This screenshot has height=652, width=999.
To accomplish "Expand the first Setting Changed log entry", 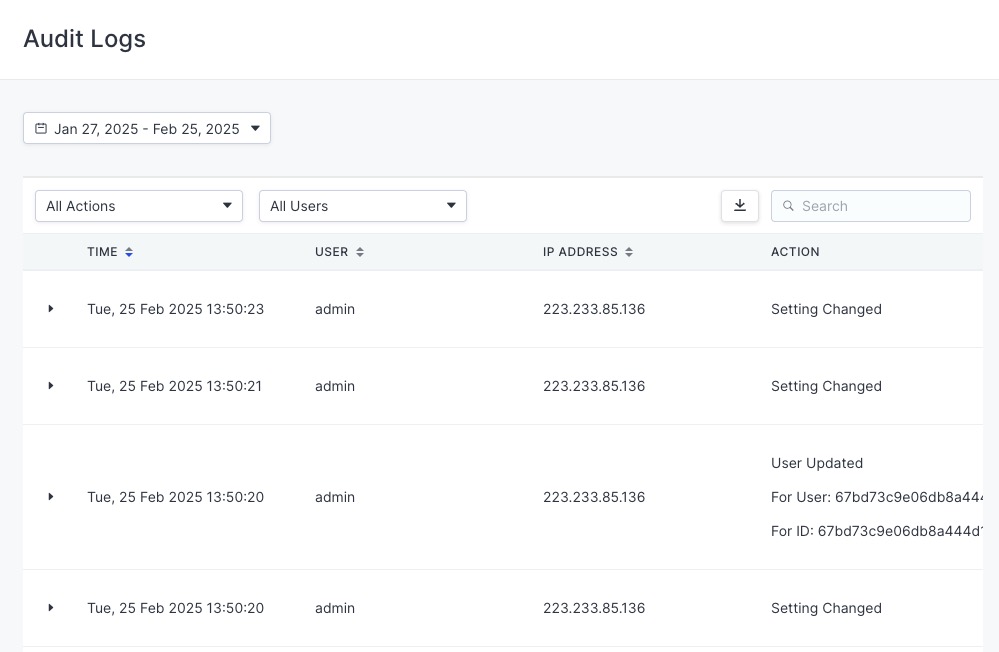I will [51, 309].
